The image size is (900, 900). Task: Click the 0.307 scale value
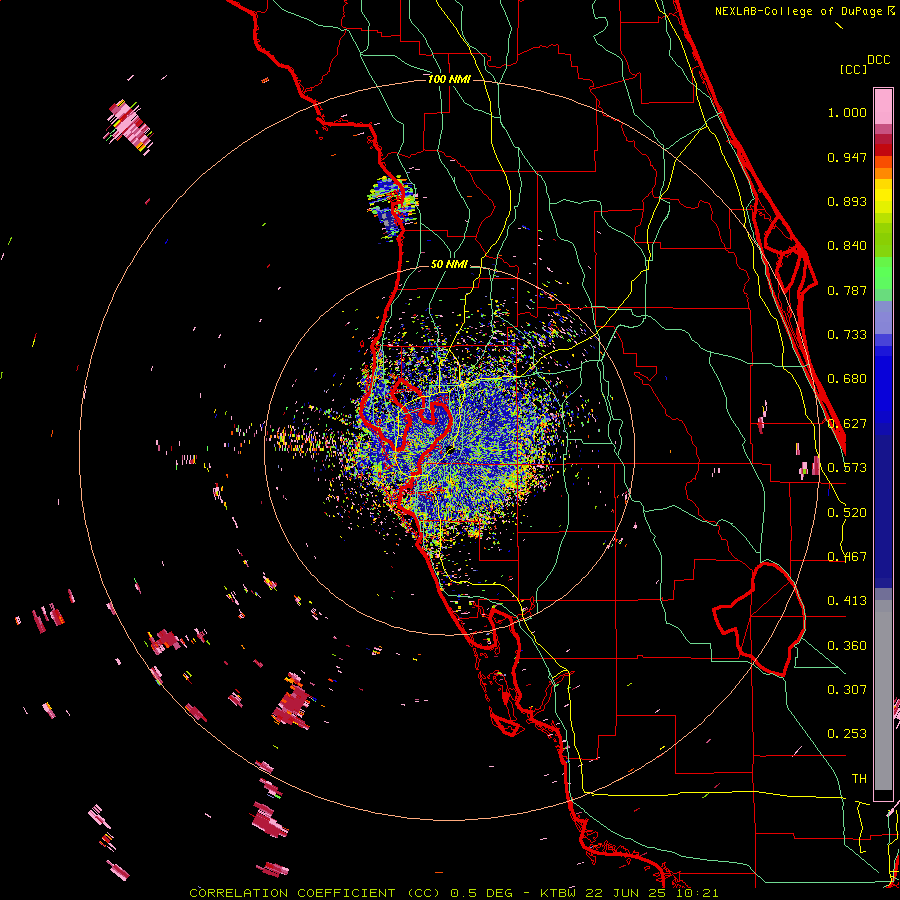[x=847, y=690]
